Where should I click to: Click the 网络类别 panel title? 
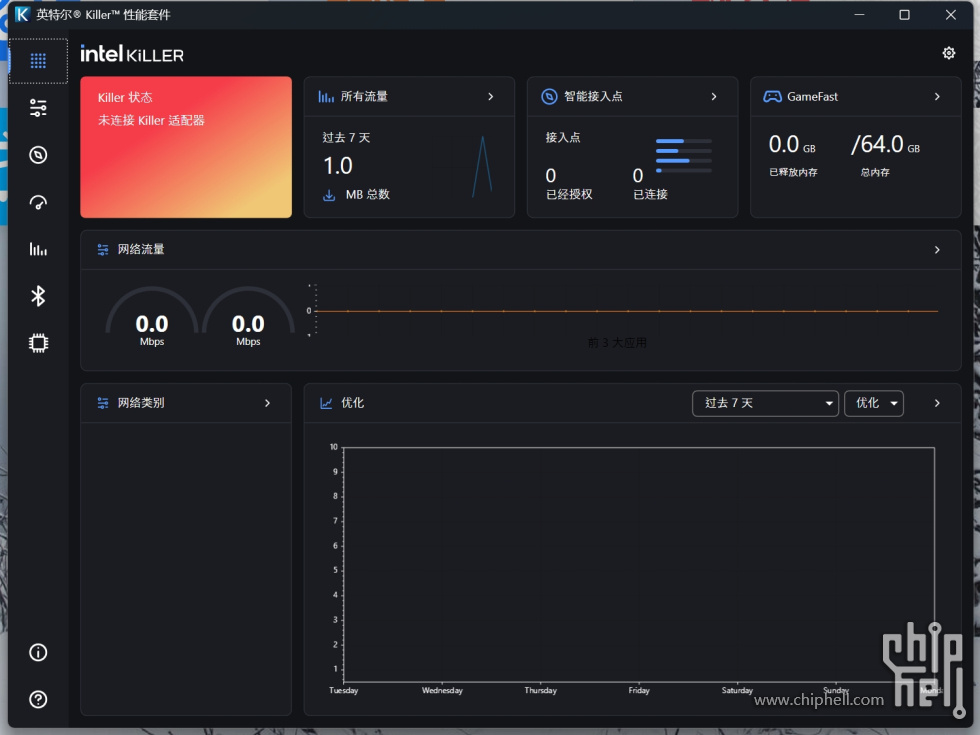141,402
